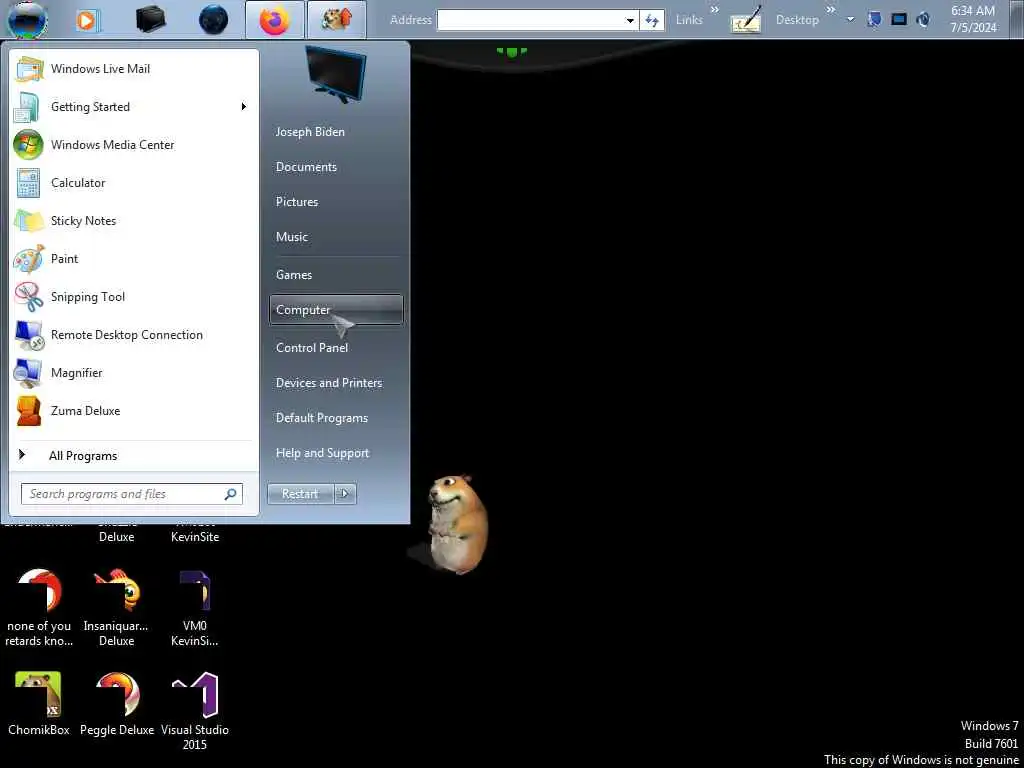Click the Calculator icon
The width and height of the screenshot is (1024, 768).
tap(29, 183)
